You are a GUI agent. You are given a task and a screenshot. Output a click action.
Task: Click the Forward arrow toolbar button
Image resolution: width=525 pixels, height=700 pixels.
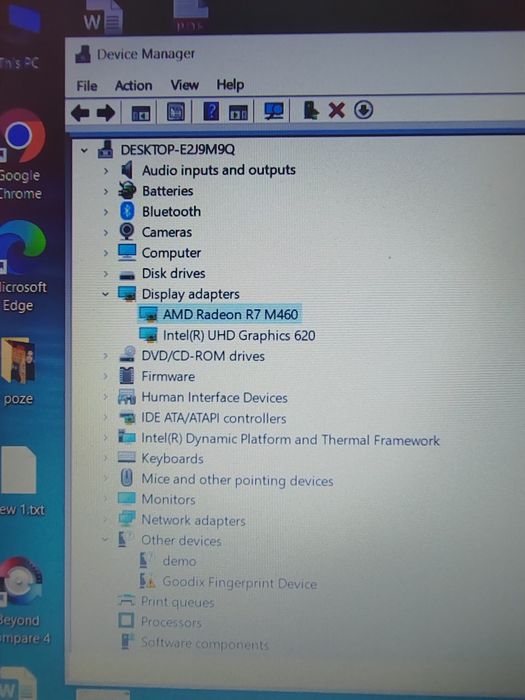tap(106, 112)
